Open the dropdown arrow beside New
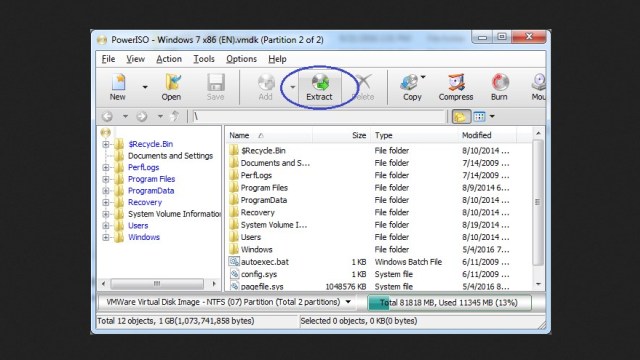 pos(145,87)
